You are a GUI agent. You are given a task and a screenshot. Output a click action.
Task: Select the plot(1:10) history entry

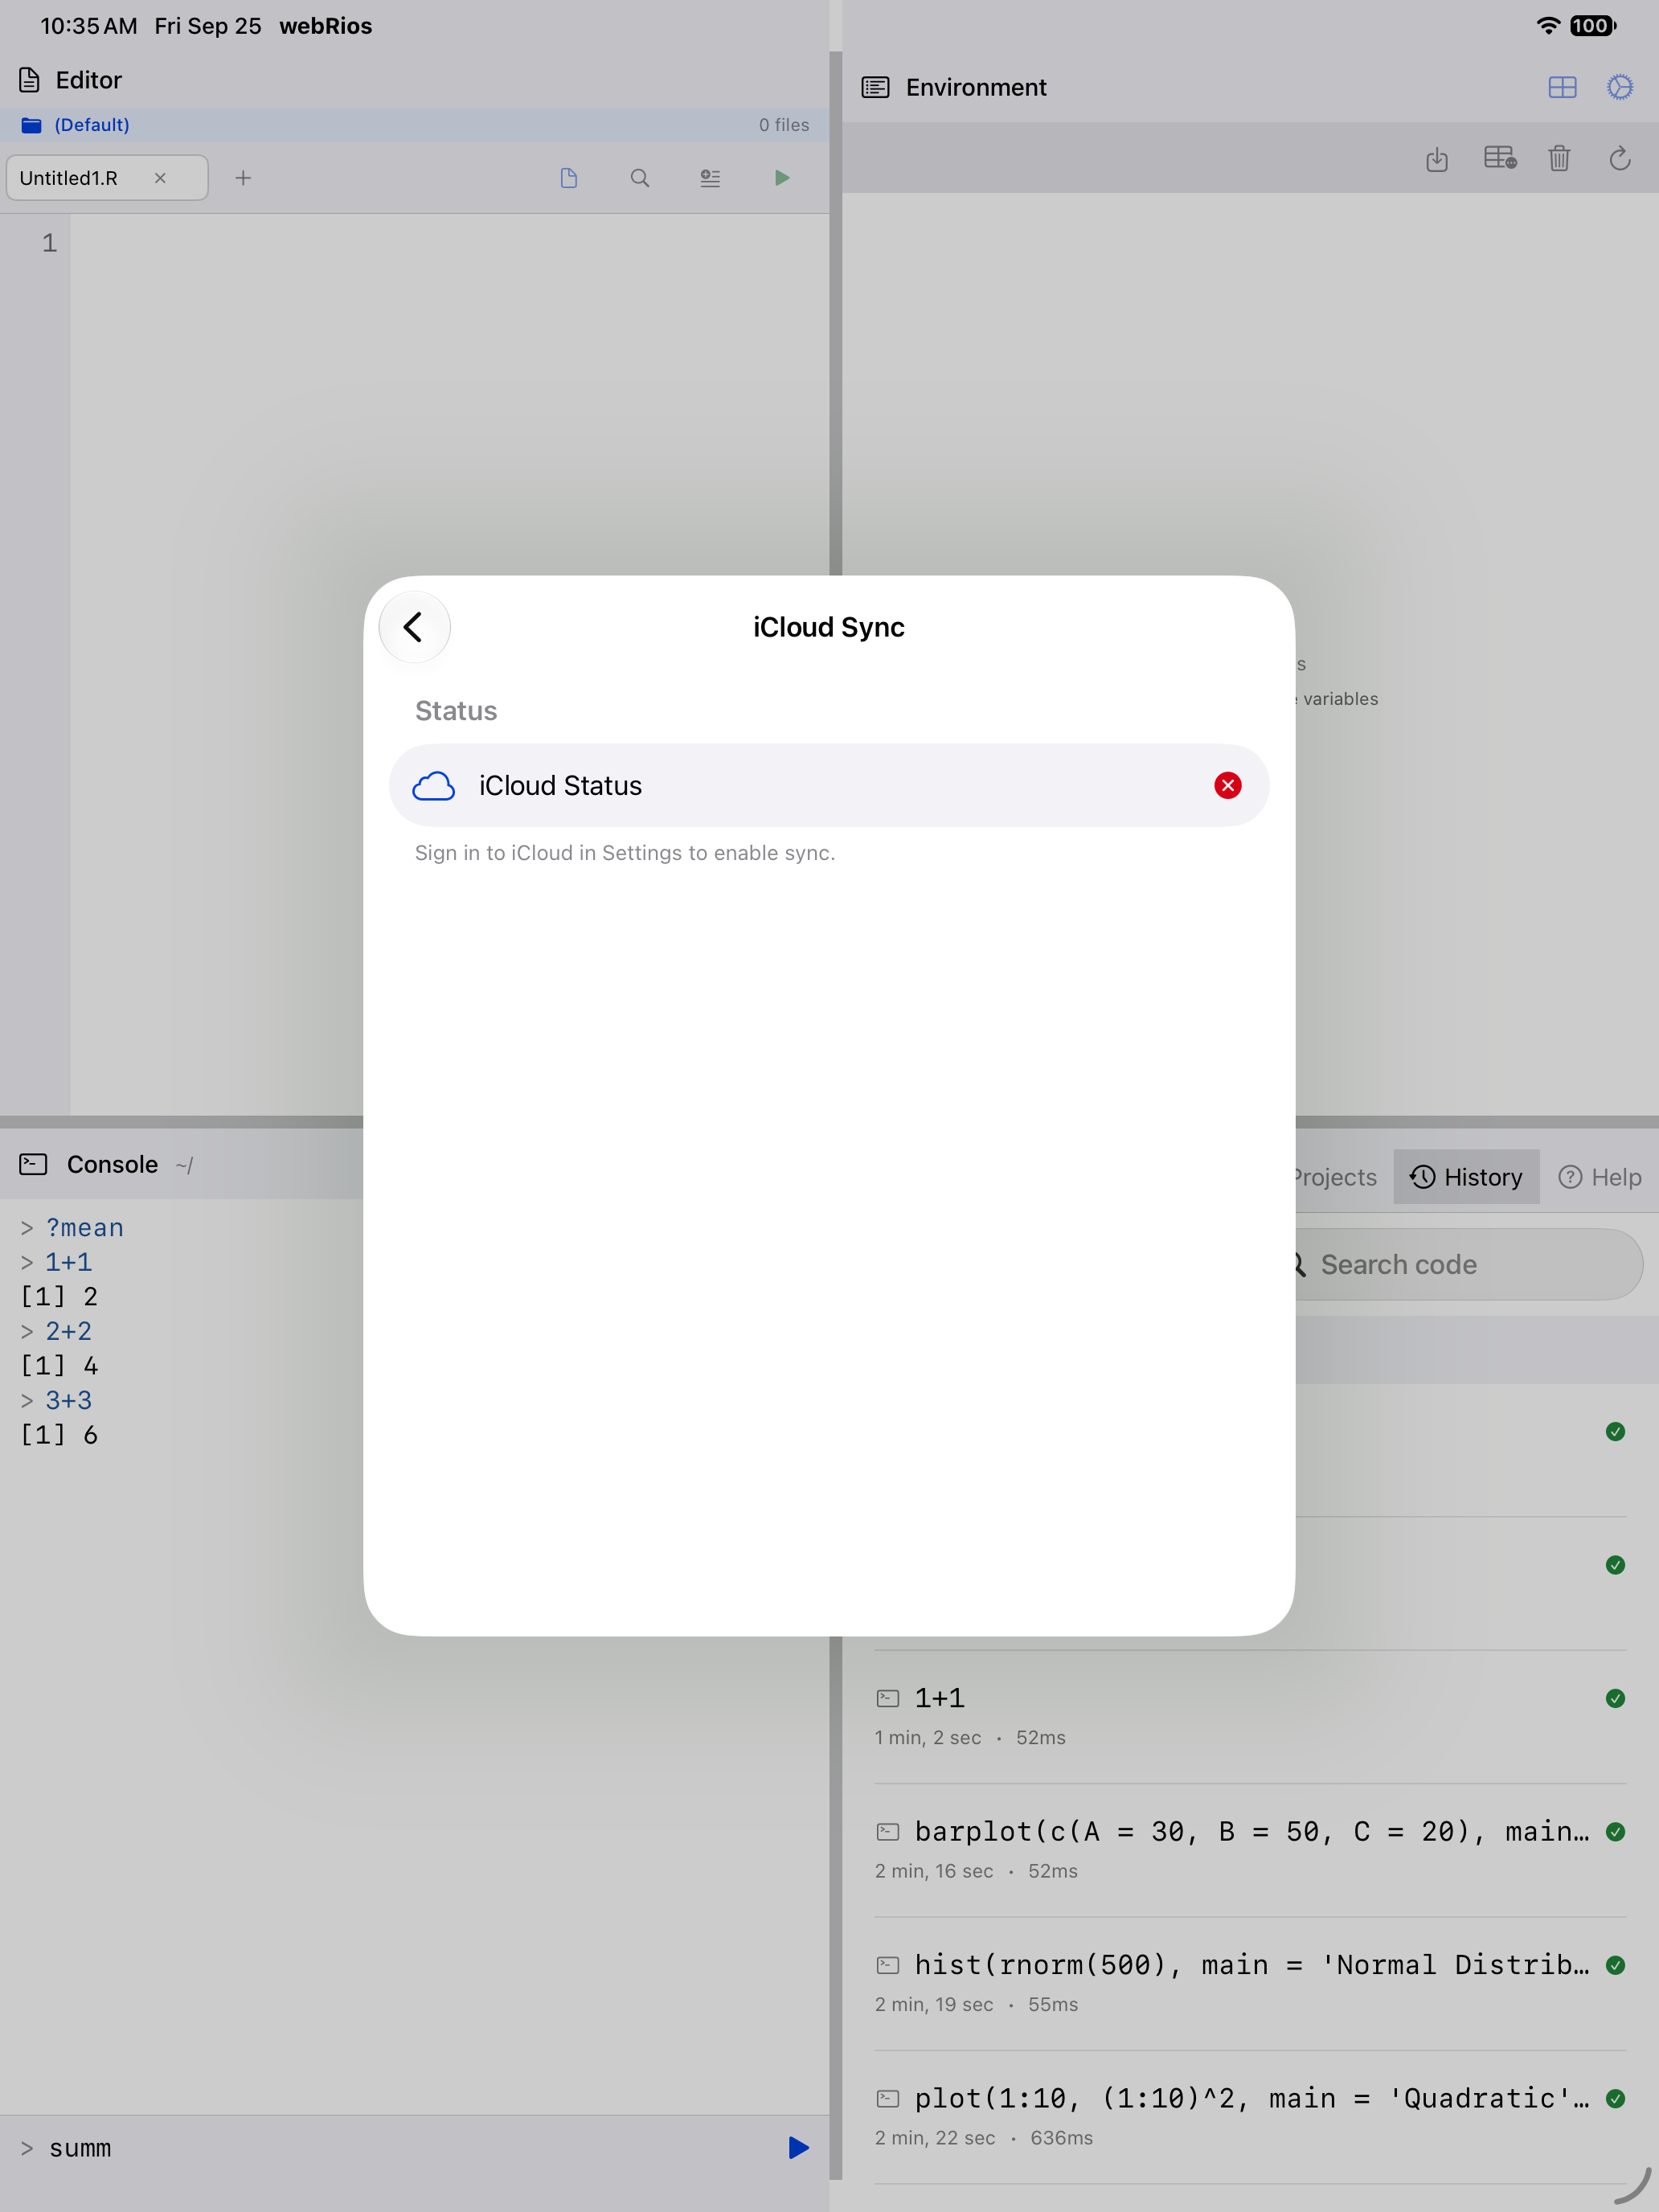1250,2117
